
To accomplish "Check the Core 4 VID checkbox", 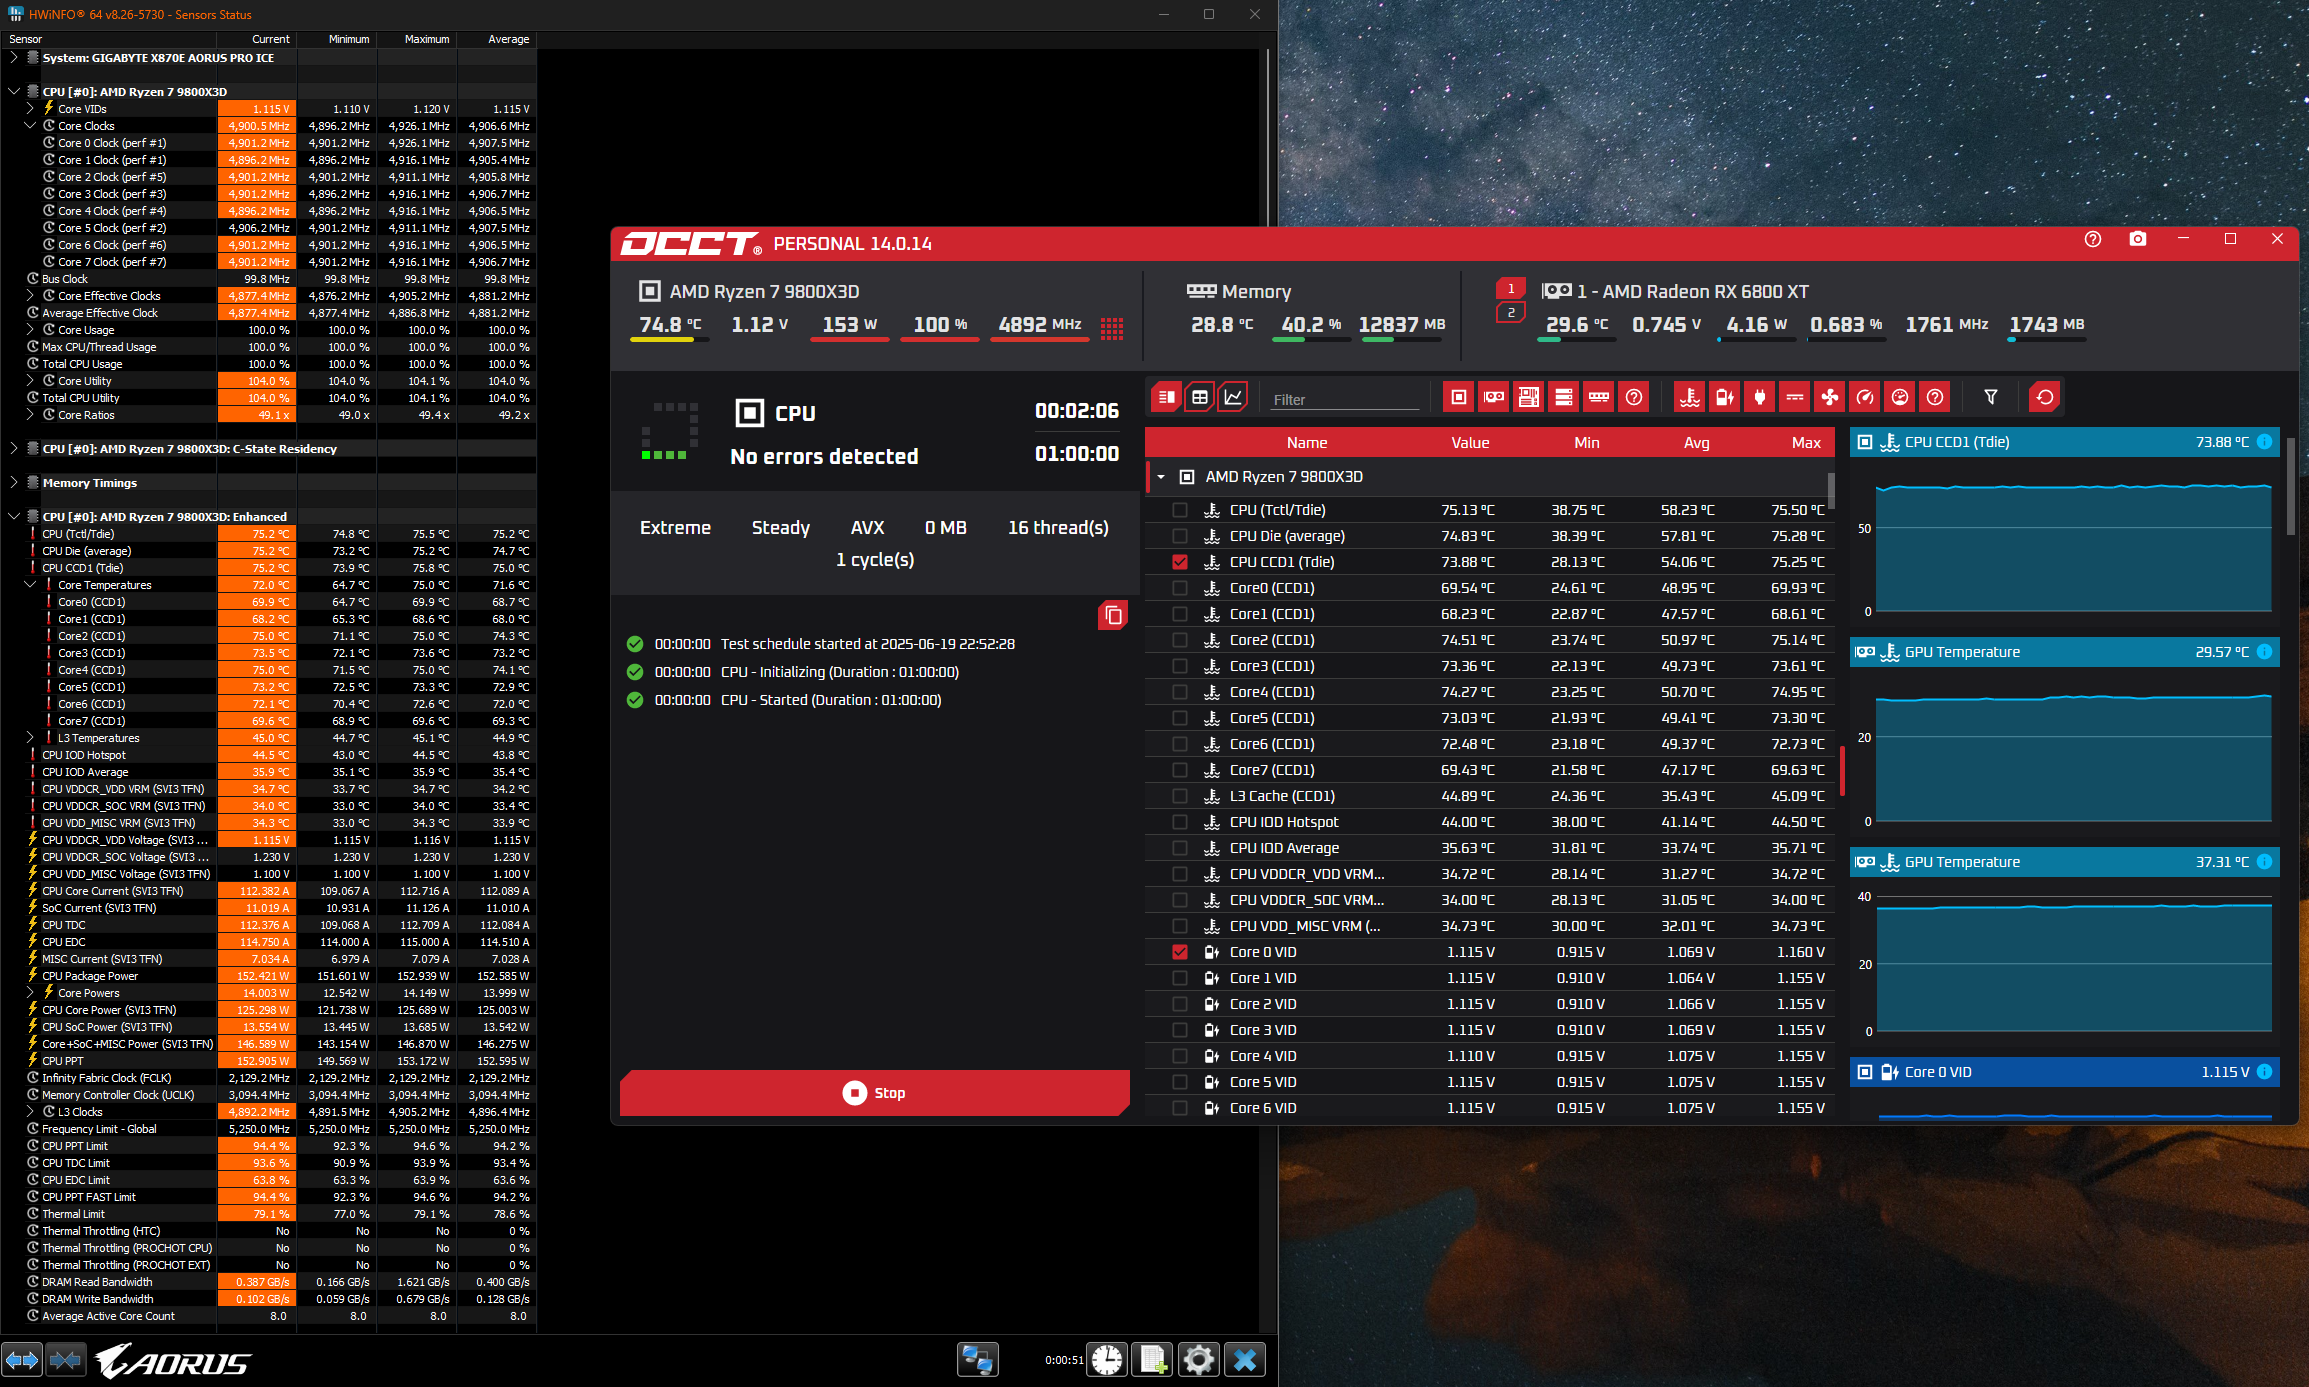I will [x=1180, y=1056].
